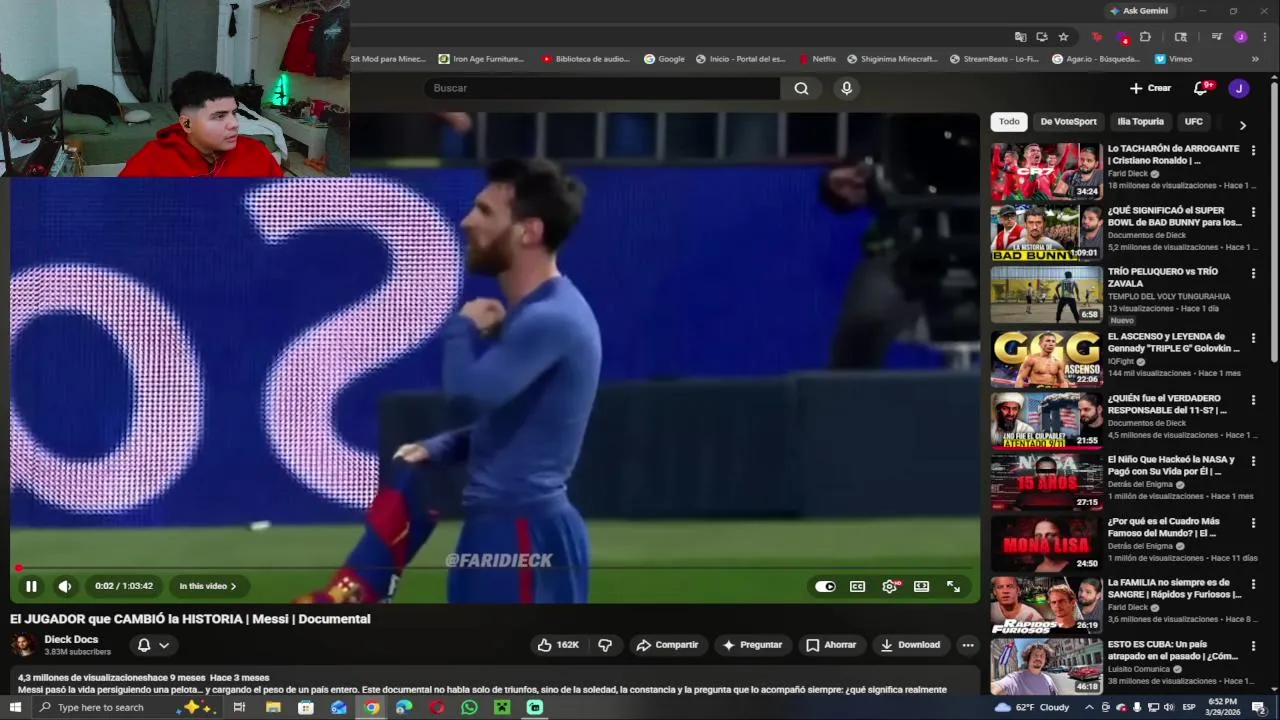
Task: Select the 'UFC' filter chip
Action: click(x=1194, y=122)
